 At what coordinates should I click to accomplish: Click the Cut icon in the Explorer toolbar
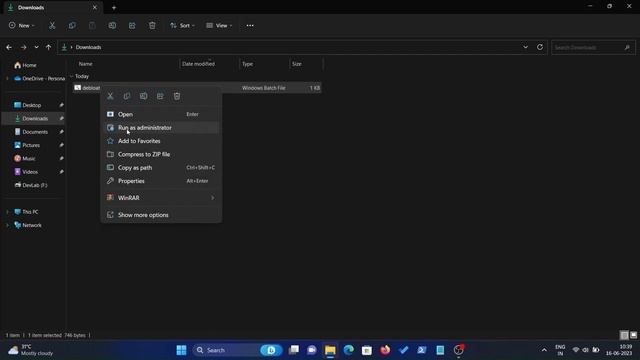coord(52,25)
